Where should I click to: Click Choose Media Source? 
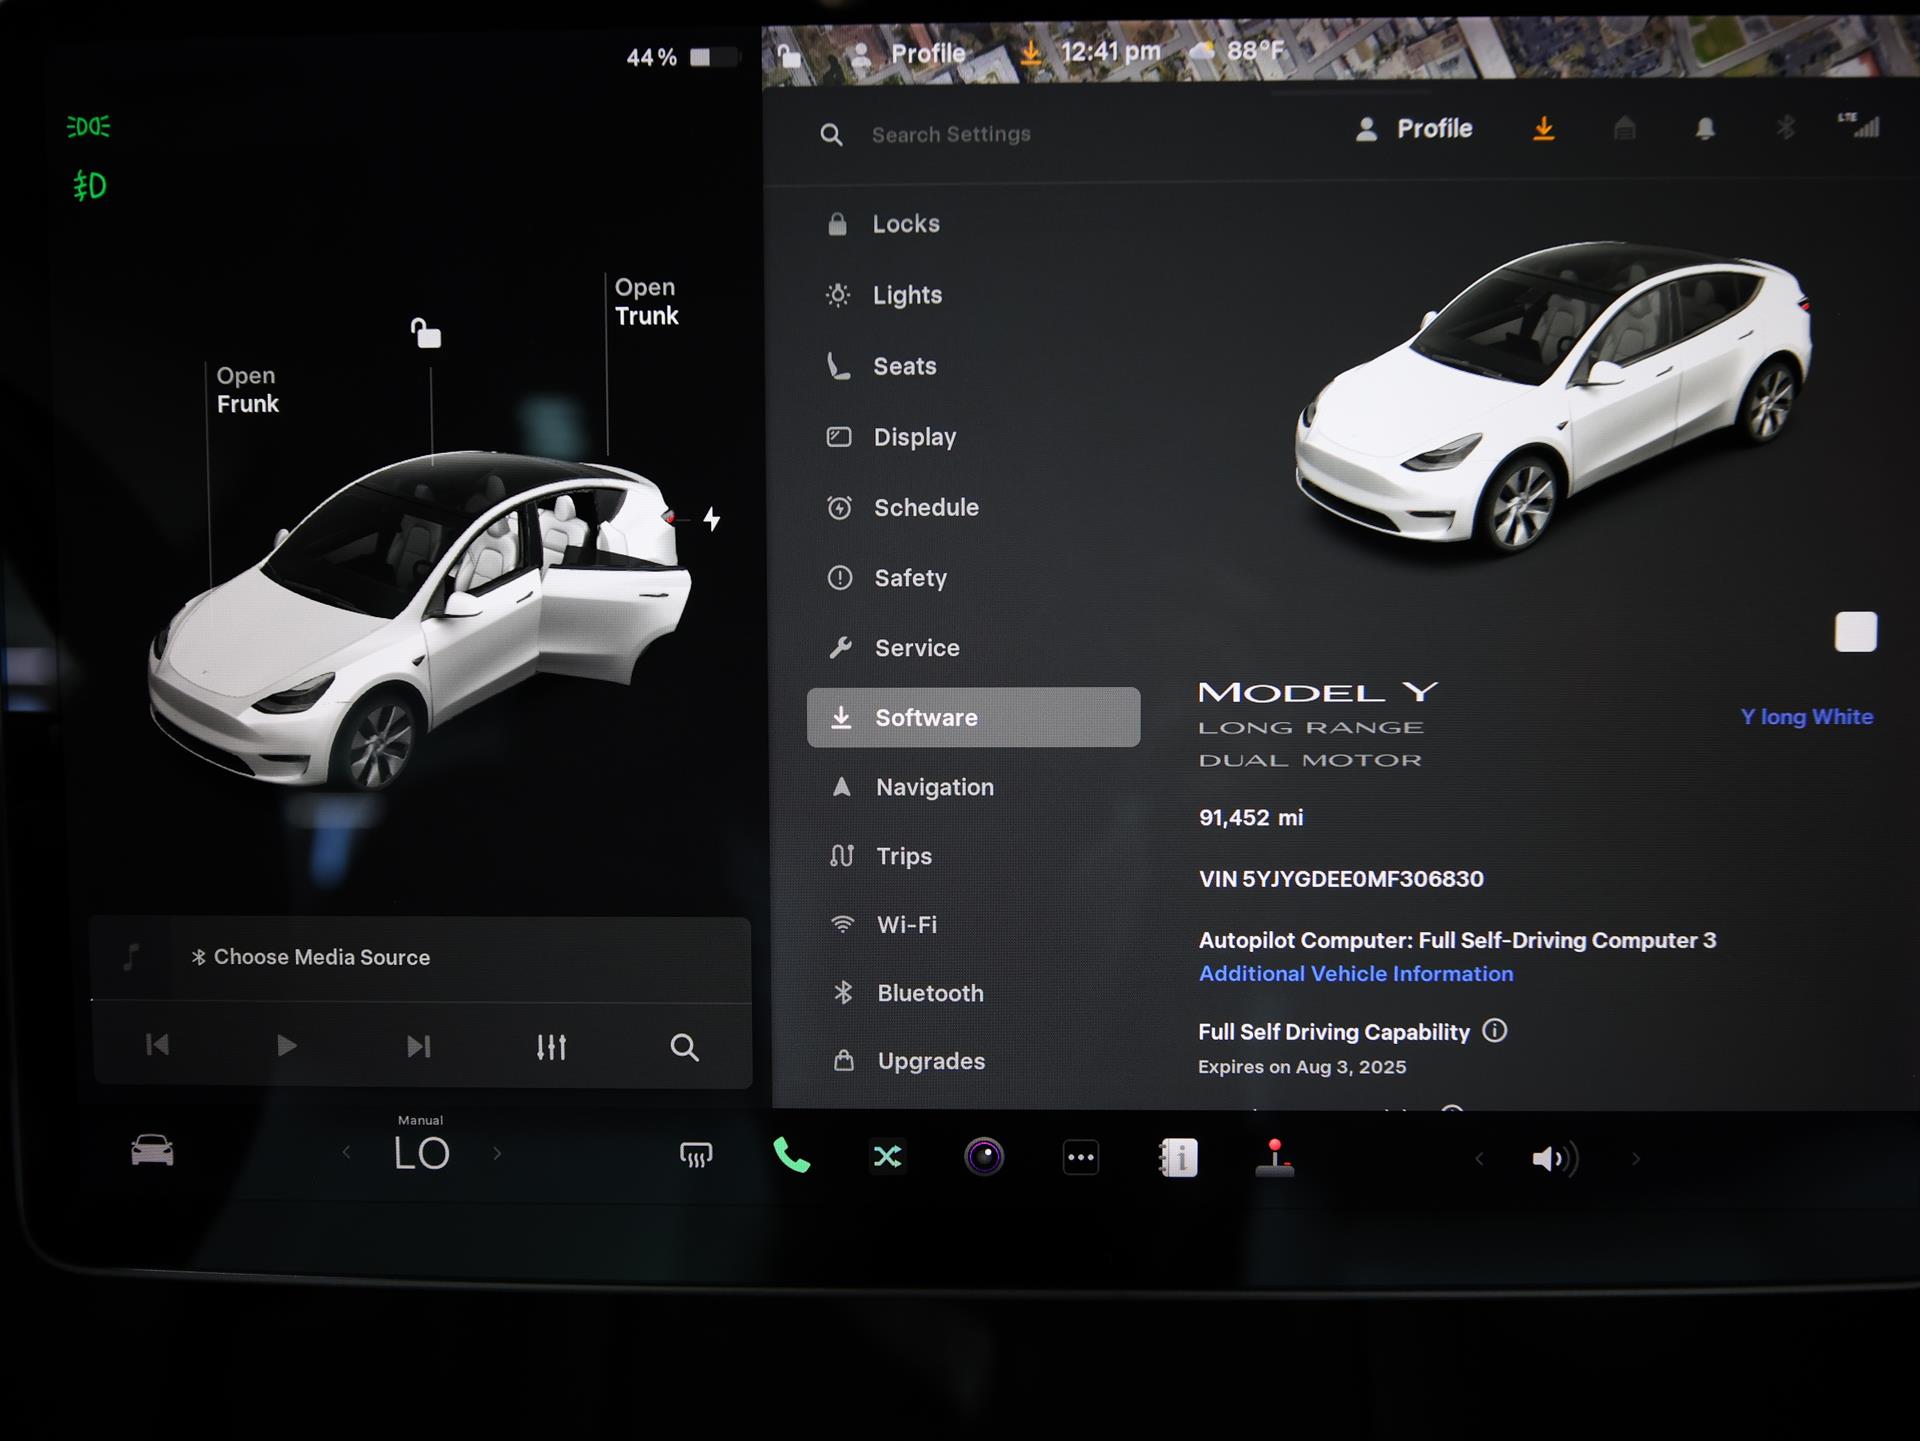point(311,957)
